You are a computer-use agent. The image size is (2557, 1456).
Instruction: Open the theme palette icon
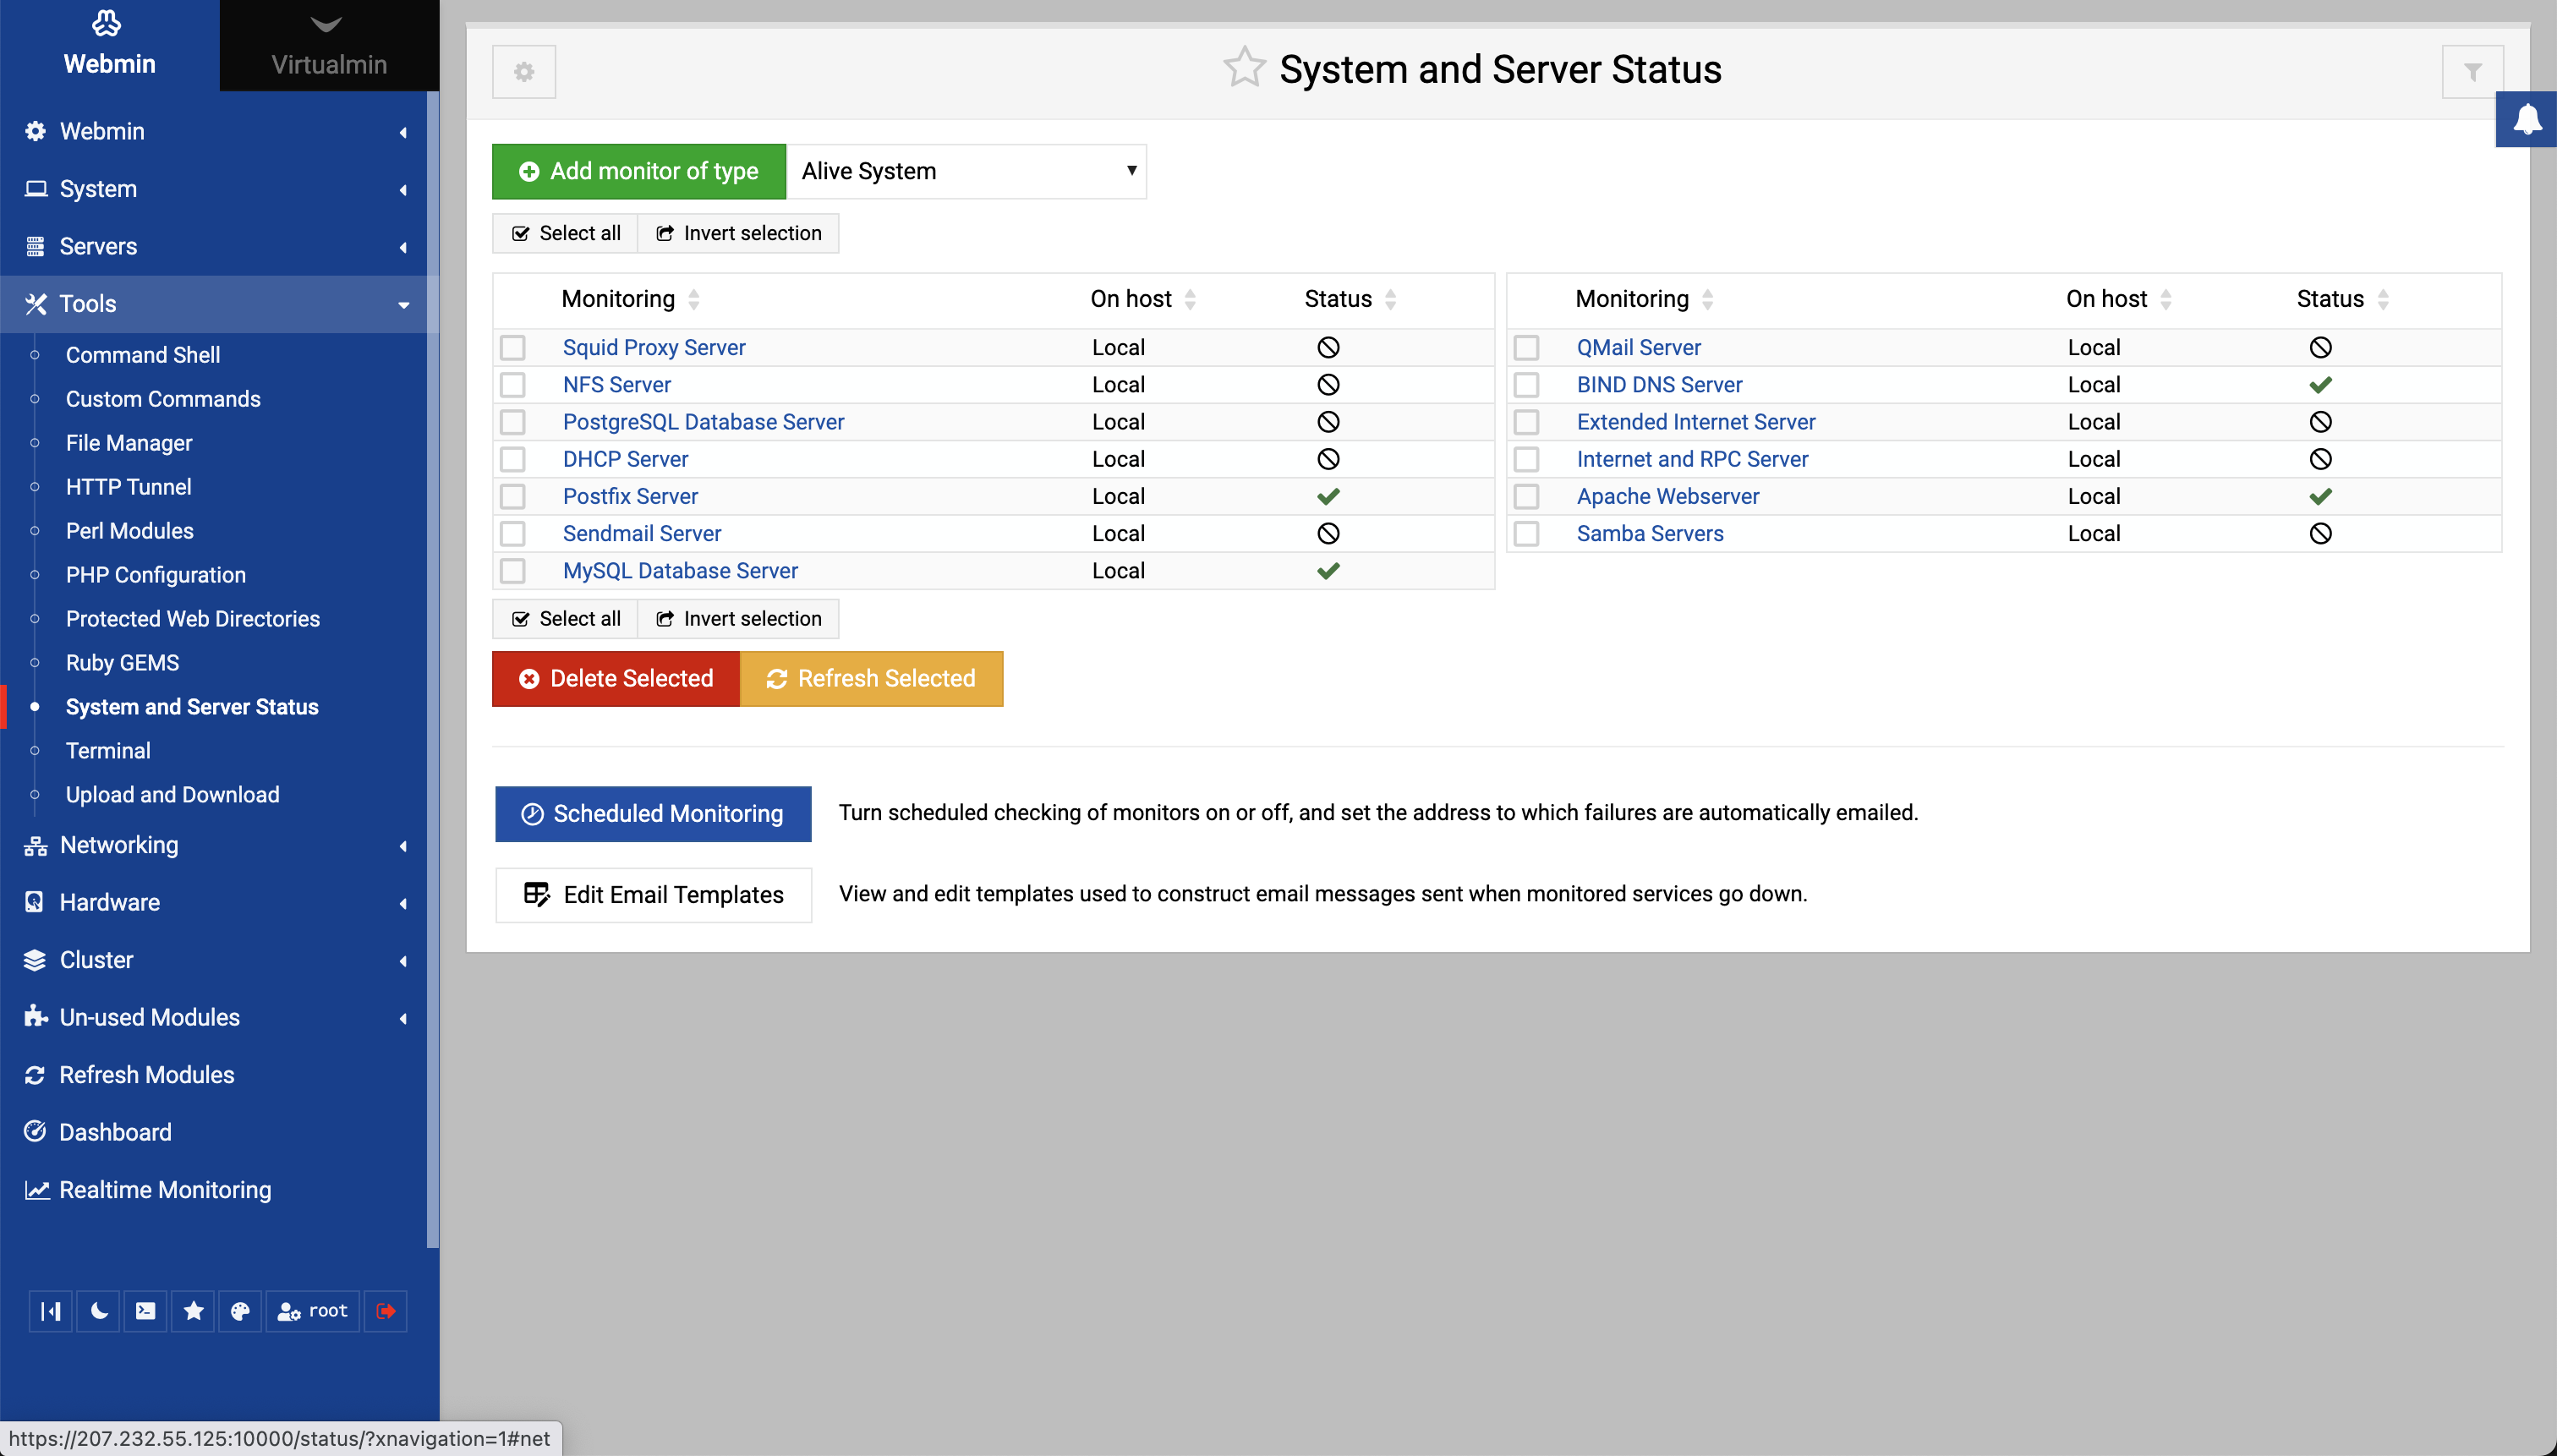(240, 1311)
